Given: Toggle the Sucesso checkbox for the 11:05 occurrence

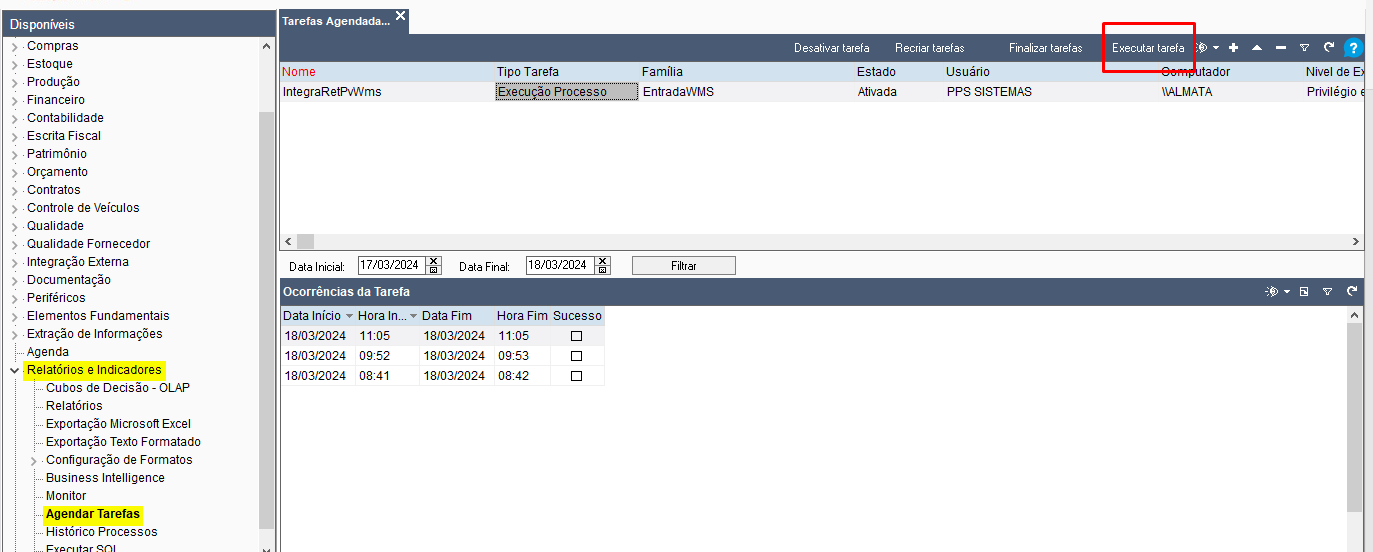Looking at the screenshot, I should (x=576, y=336).
